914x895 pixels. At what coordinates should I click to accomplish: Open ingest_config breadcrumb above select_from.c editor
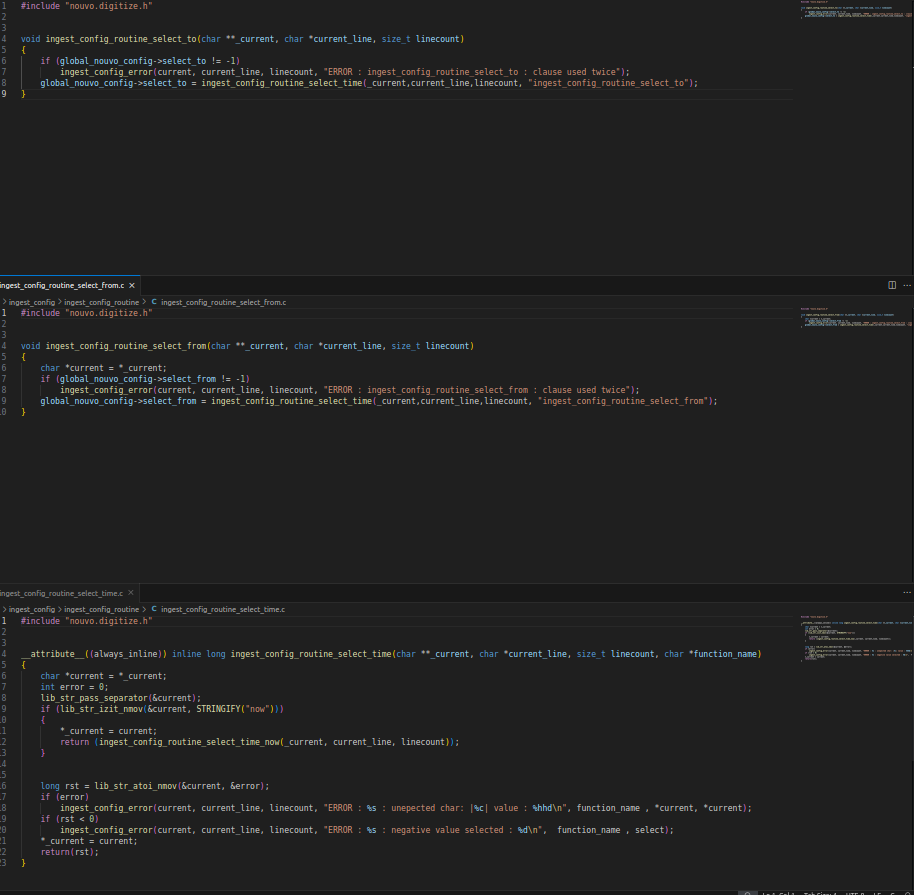[31, 302]
